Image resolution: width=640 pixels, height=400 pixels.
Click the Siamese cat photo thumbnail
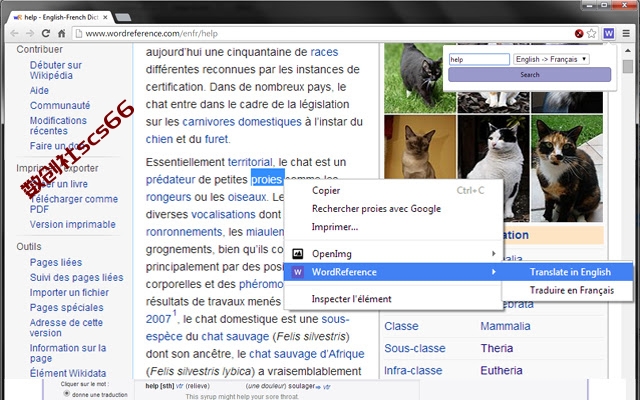(420, 147)
